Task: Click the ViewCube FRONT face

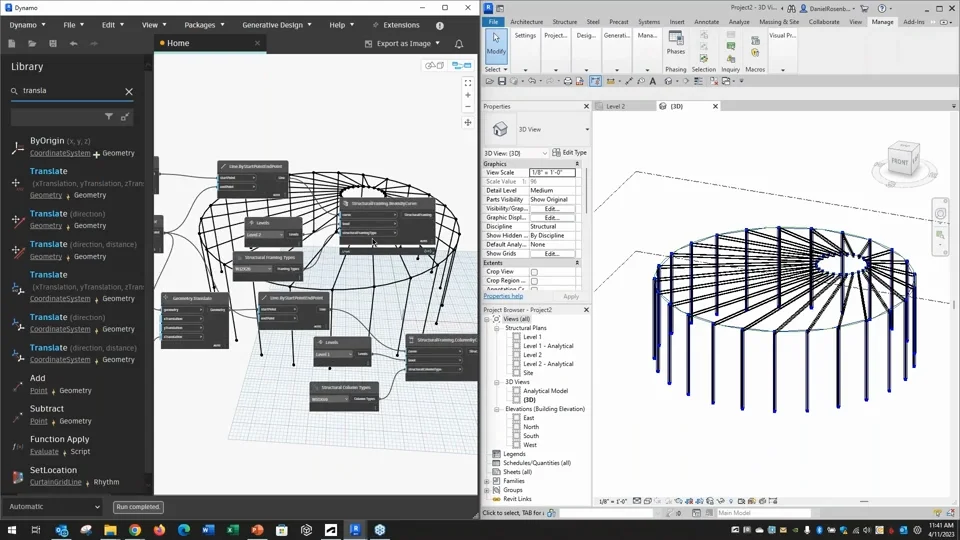Action: point(901,161)
